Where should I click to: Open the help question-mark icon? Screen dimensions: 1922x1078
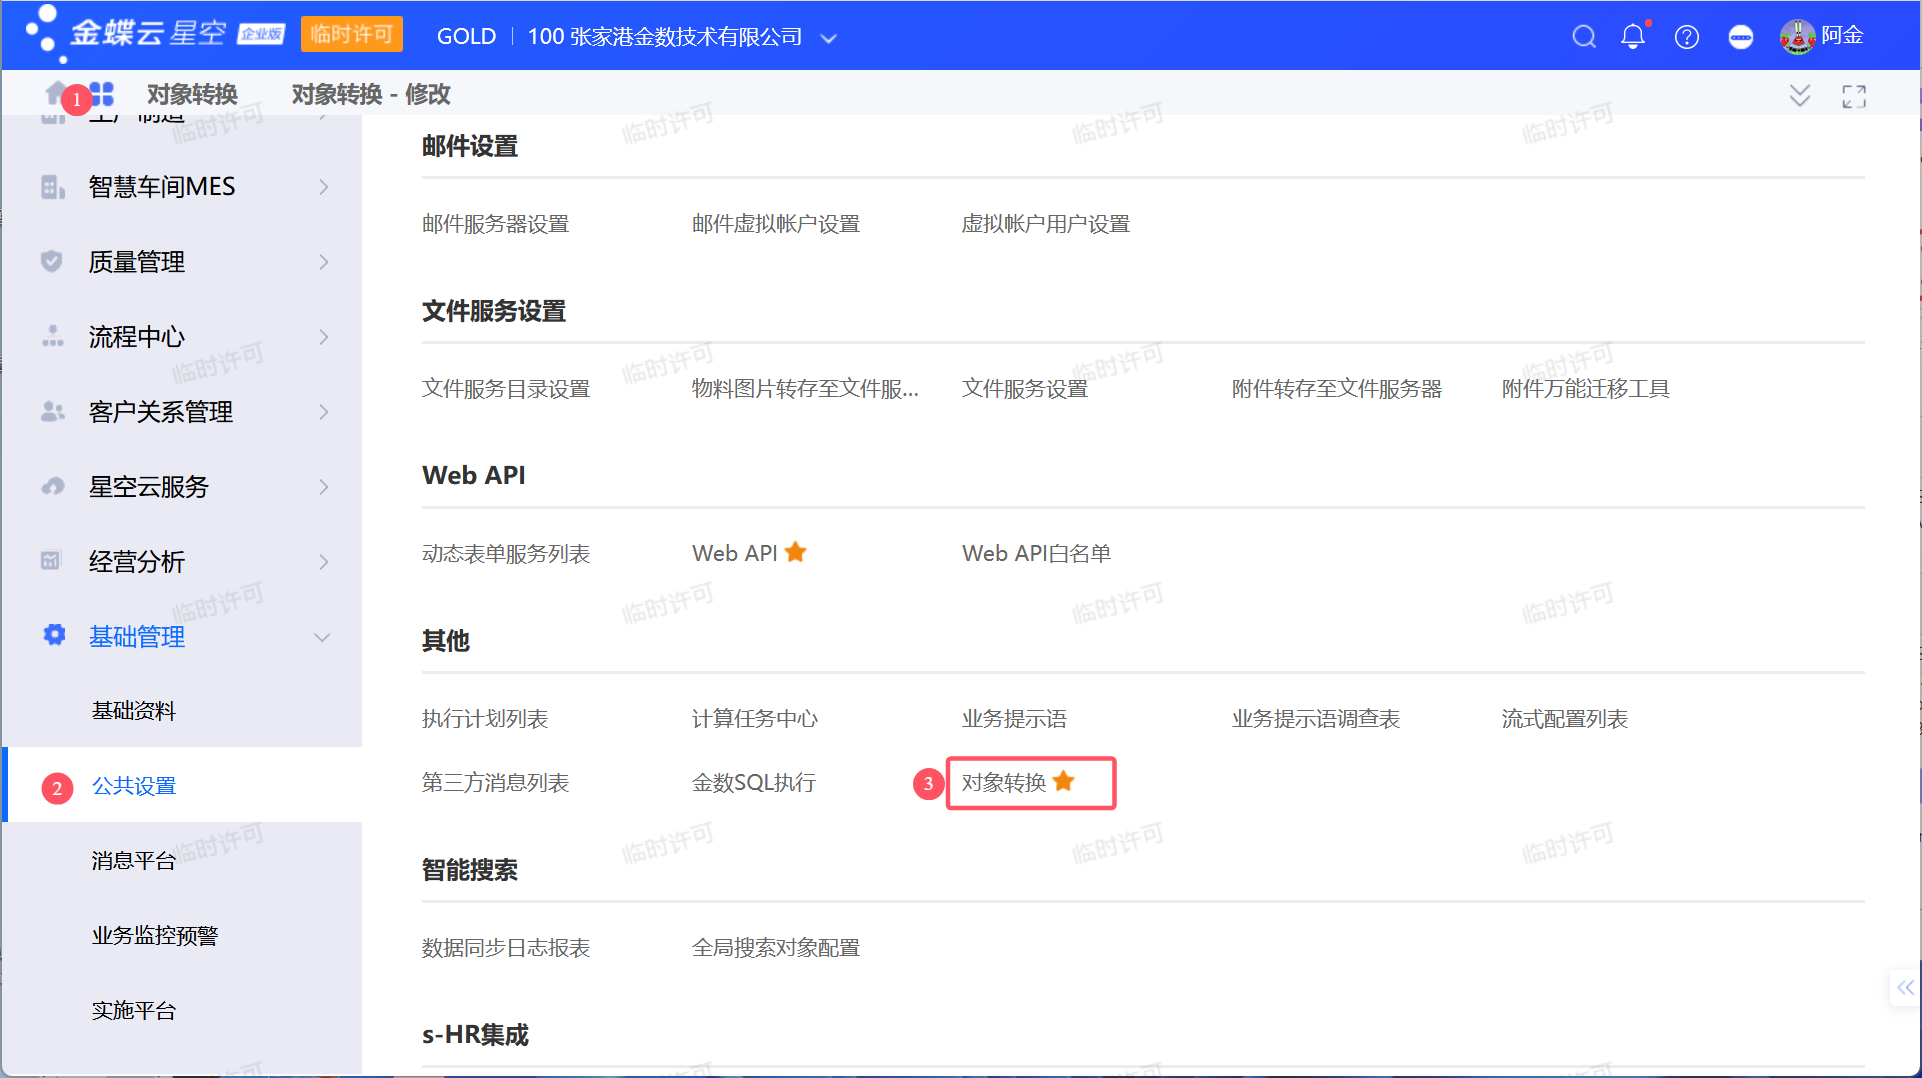[x=1687, y=36]
